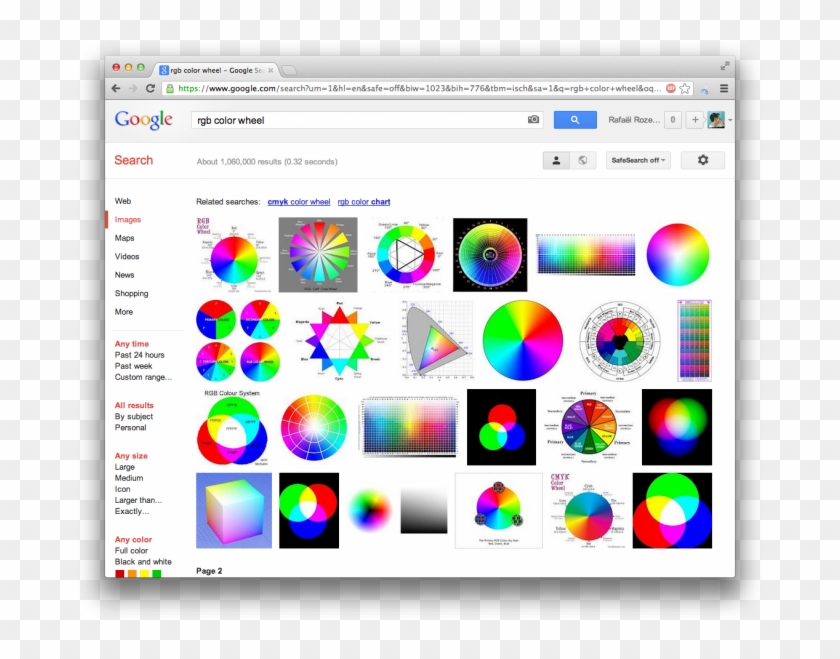Open Custom range... date filter
This screenshot has width=840, height=659.
click(x=144, y=377)
